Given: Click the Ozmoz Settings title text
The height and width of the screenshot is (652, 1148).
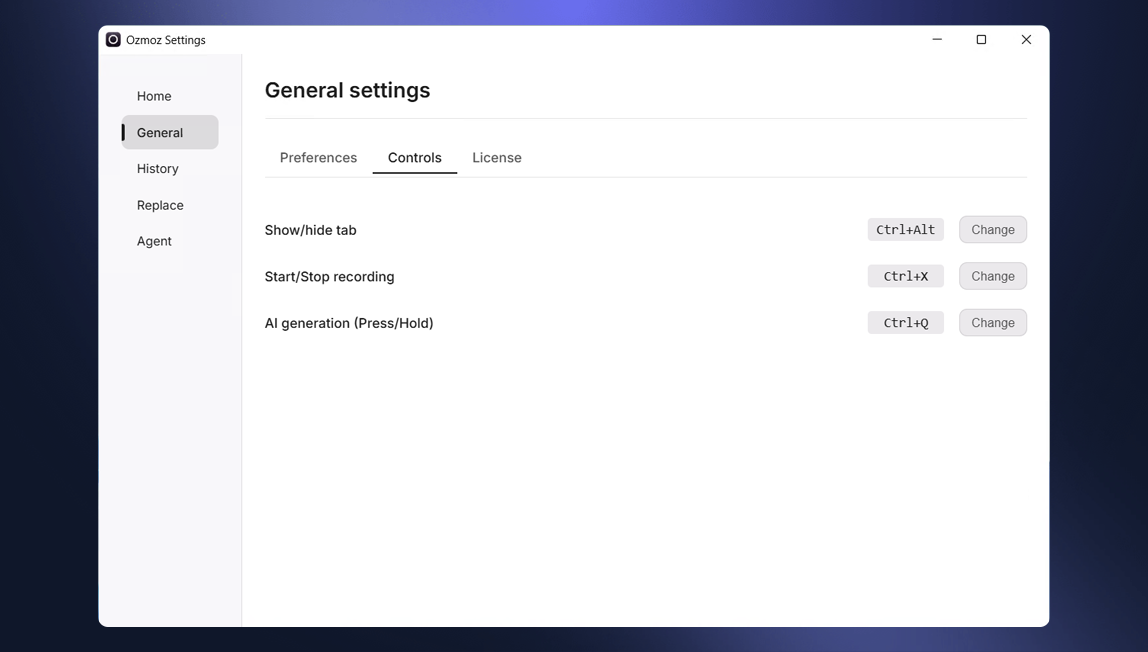Looking at the screenshot, I should 165,39.
